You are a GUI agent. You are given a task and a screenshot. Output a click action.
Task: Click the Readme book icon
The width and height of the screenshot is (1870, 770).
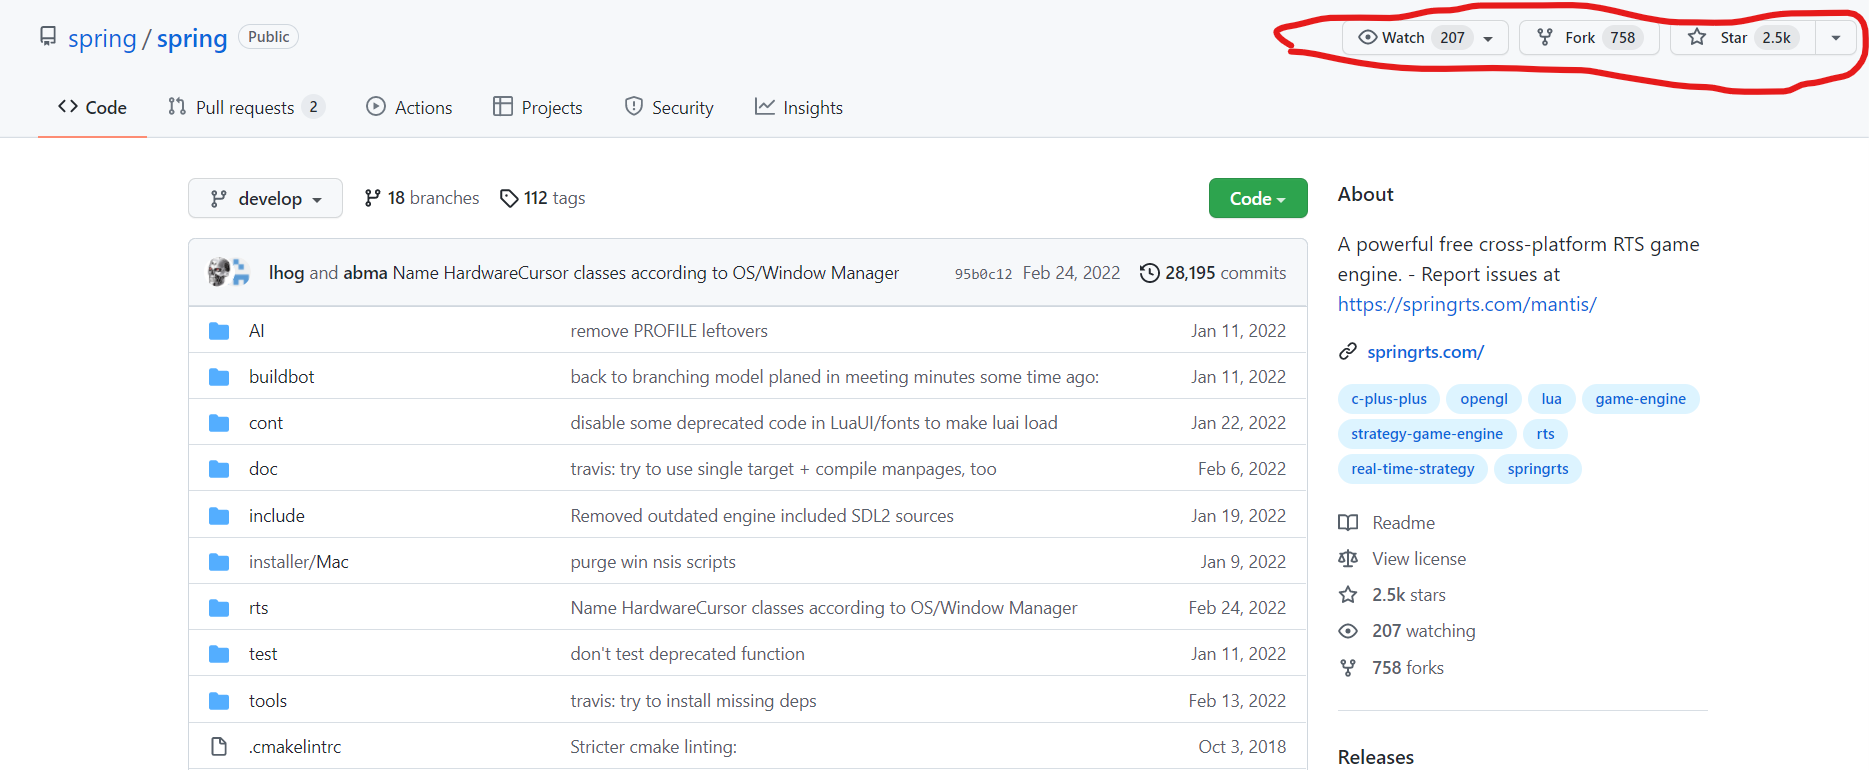tap(1348, 523)
